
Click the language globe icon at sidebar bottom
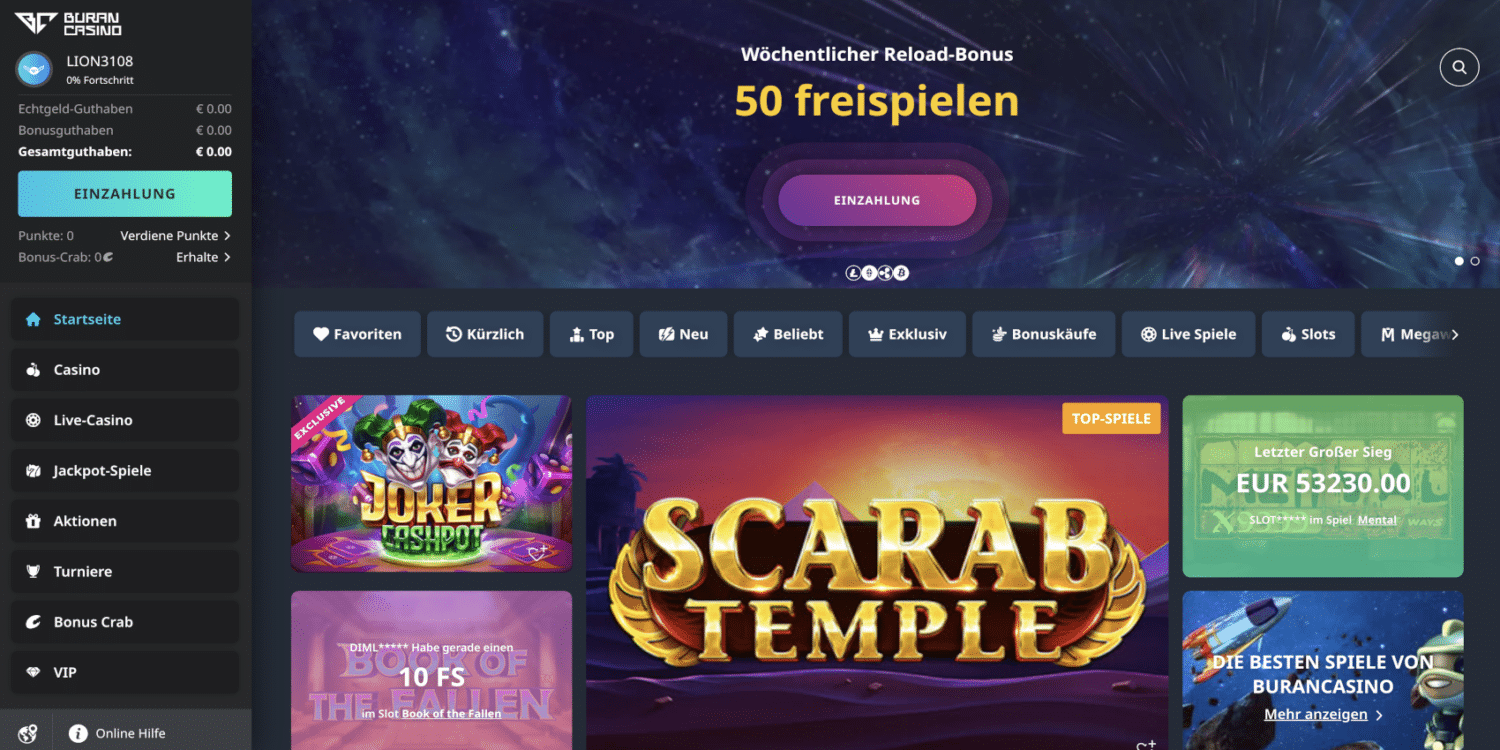(27, 733)
